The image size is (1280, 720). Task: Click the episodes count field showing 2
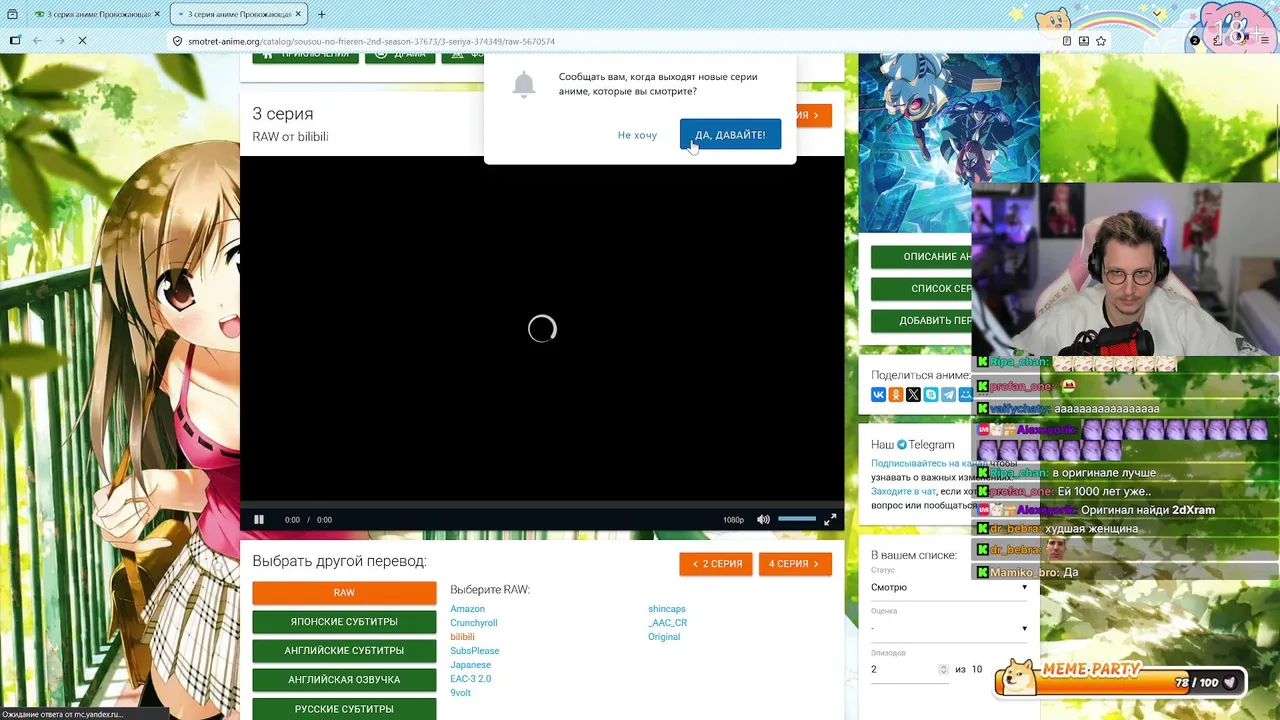[903, 669]
